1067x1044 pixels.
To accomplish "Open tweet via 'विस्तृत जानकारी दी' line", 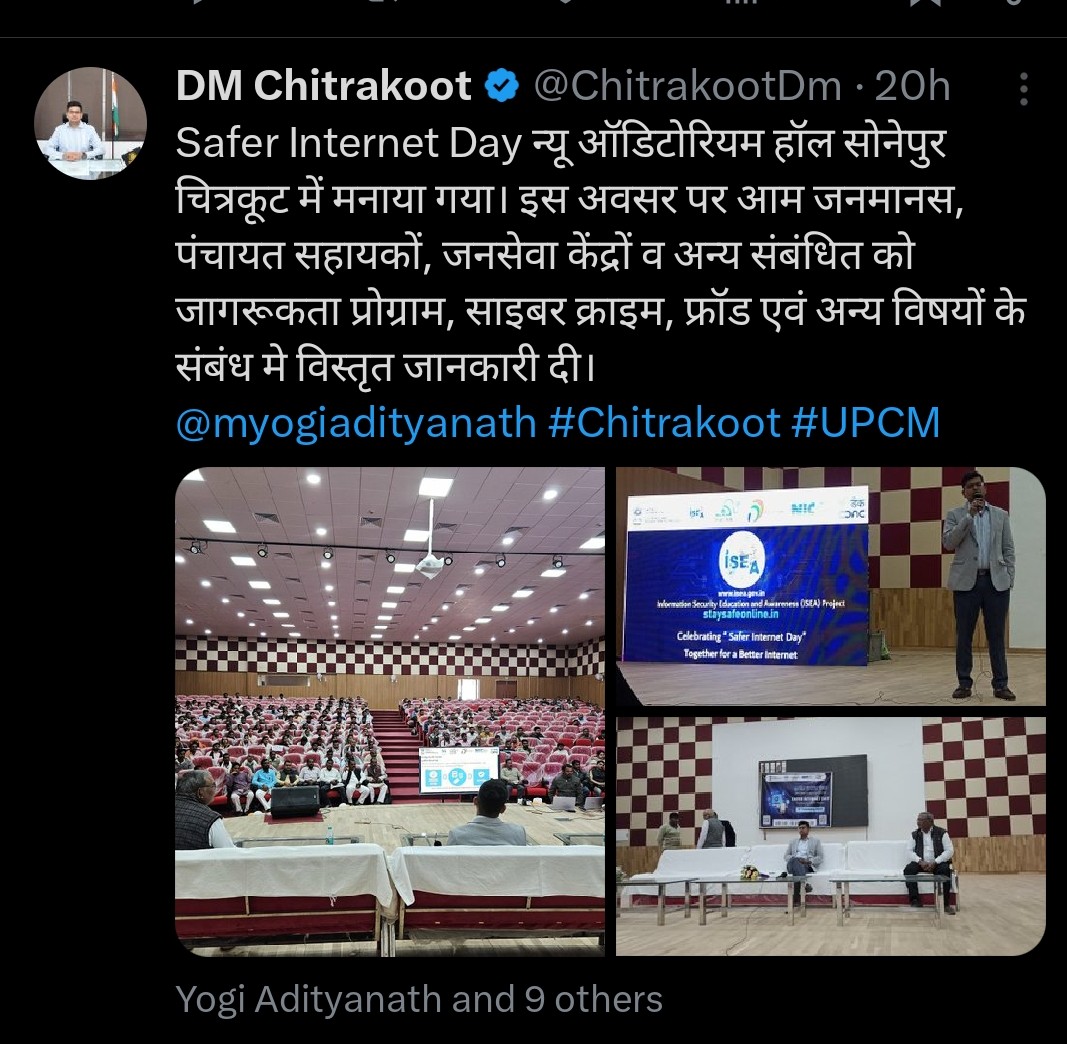I will point(446,367).
